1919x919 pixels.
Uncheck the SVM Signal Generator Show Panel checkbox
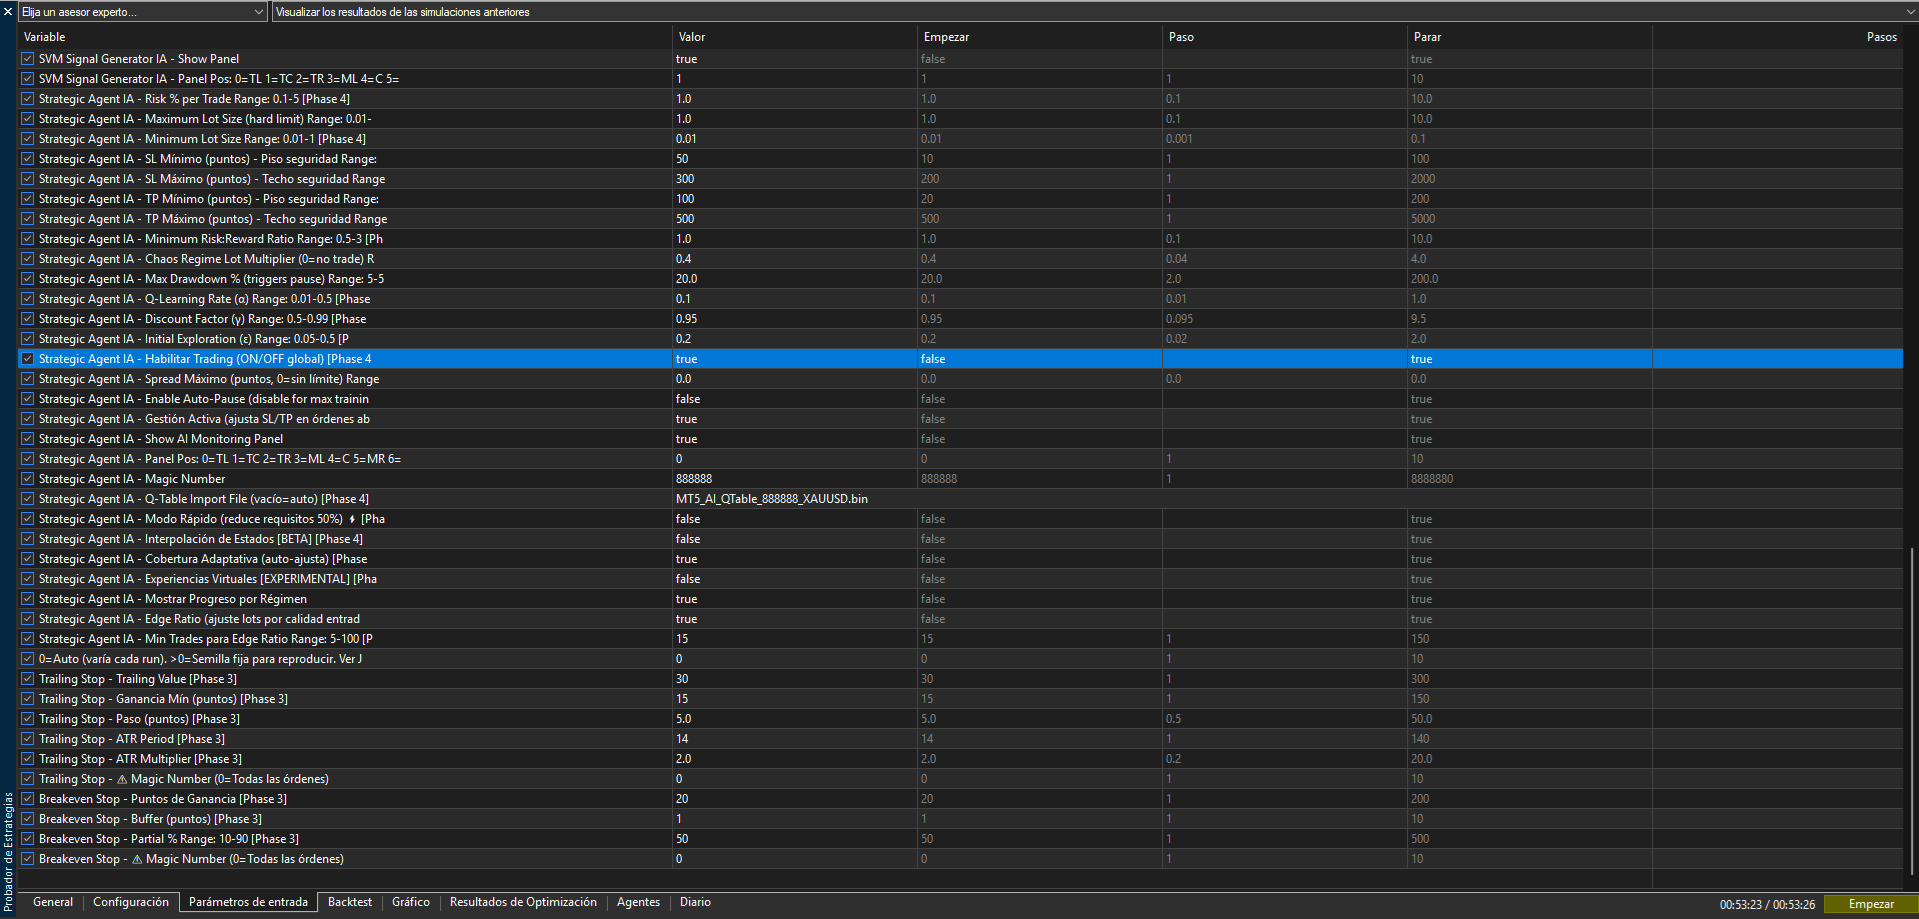point(28,59)
